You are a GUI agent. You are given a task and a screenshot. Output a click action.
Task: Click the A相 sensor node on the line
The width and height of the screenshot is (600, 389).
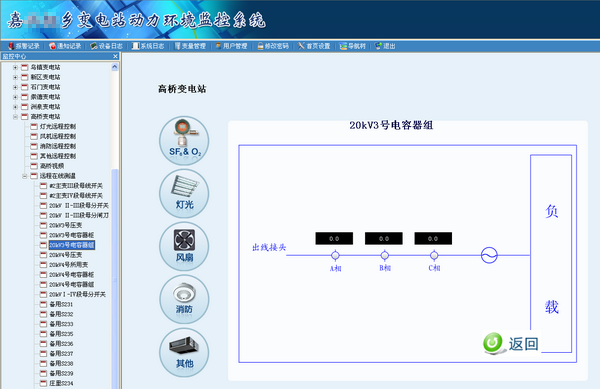[x=335, y=255]
